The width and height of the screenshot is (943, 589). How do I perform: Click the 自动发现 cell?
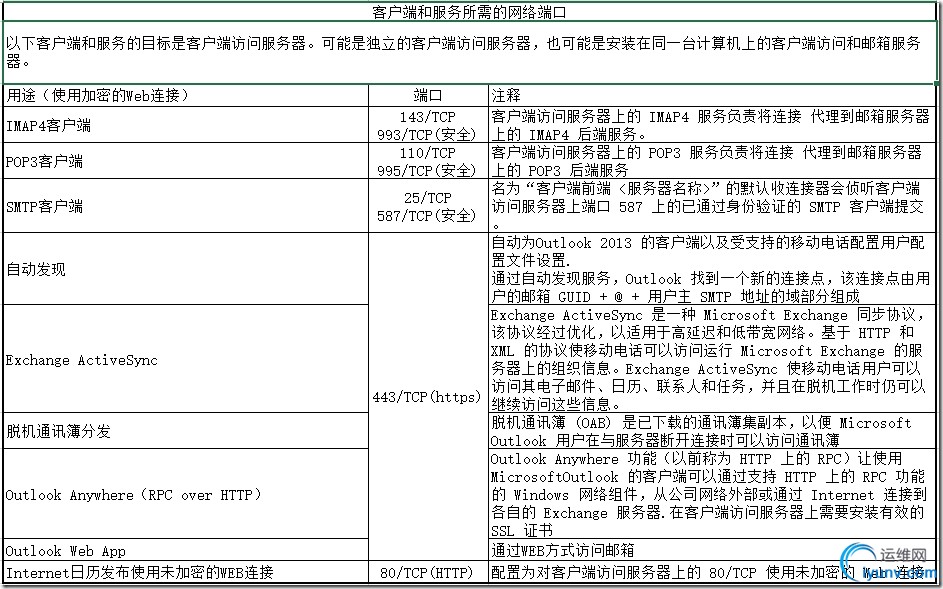tap(186, 269)
